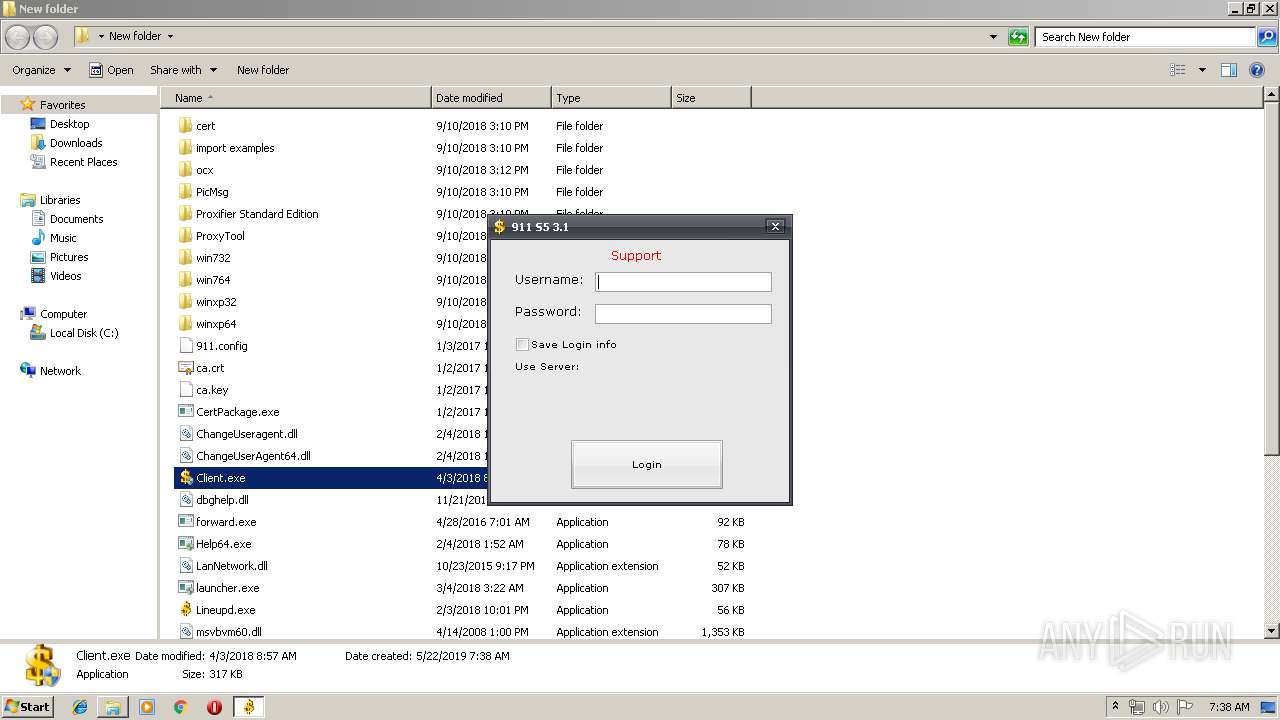Click the Open toolbar button
The image size is (1280, 720).
tap(111, 70)
